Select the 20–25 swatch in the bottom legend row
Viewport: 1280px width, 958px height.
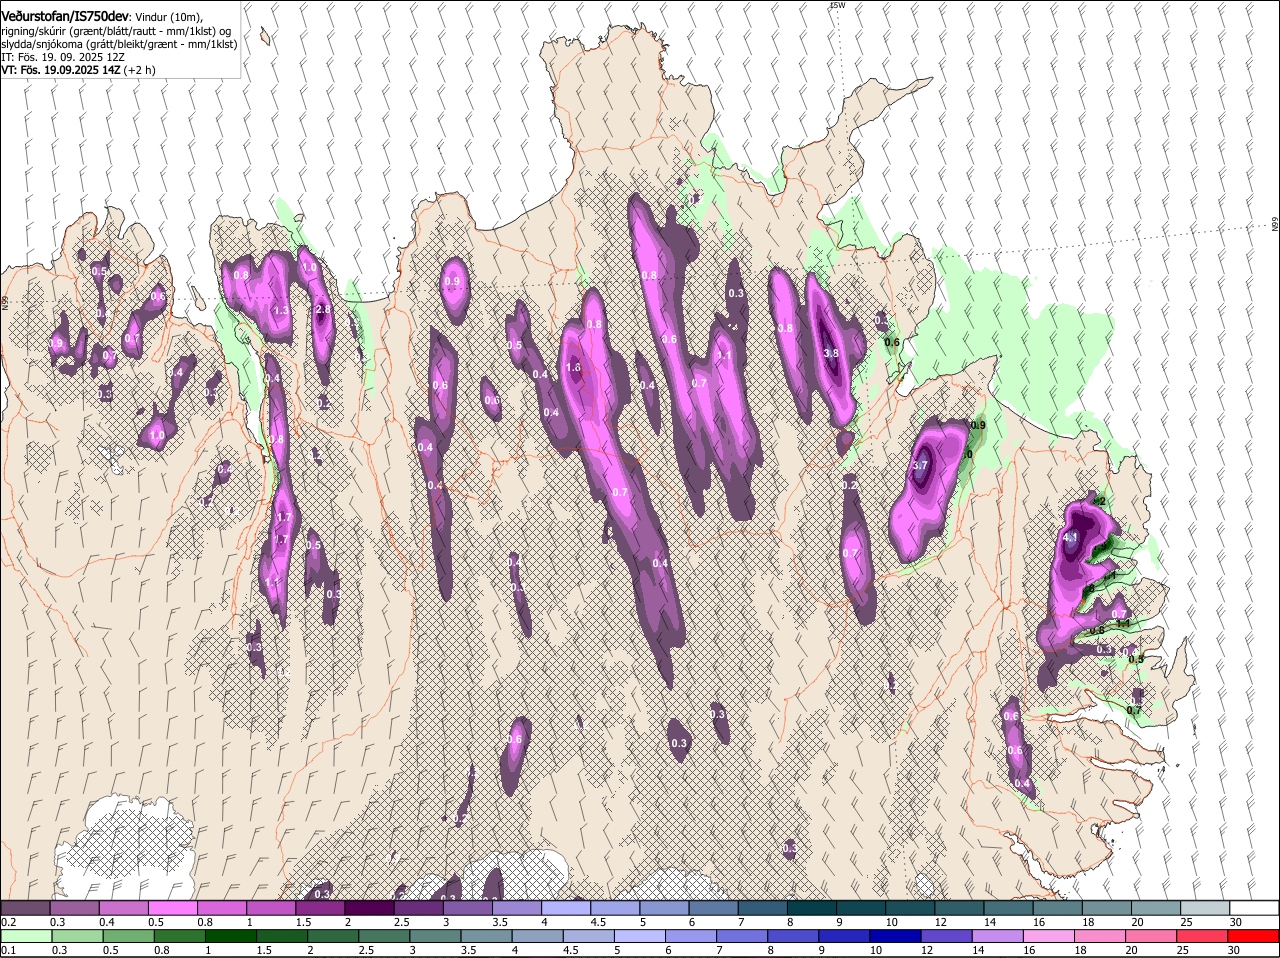click(1151, 936)
